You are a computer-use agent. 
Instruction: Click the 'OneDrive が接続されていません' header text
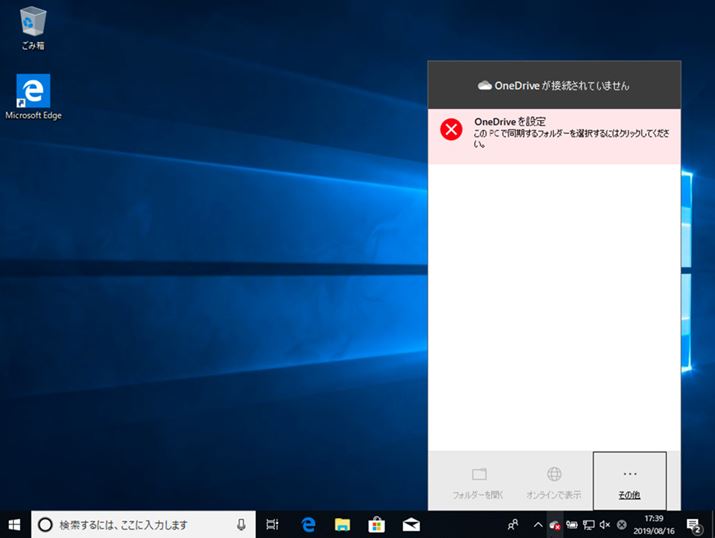[562, 85]
